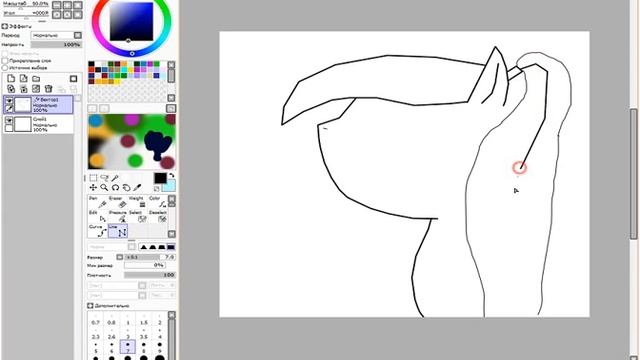Delete the selected layer with trash icon
The height and width of the screenshot is (360, 640).
(49, 89)
